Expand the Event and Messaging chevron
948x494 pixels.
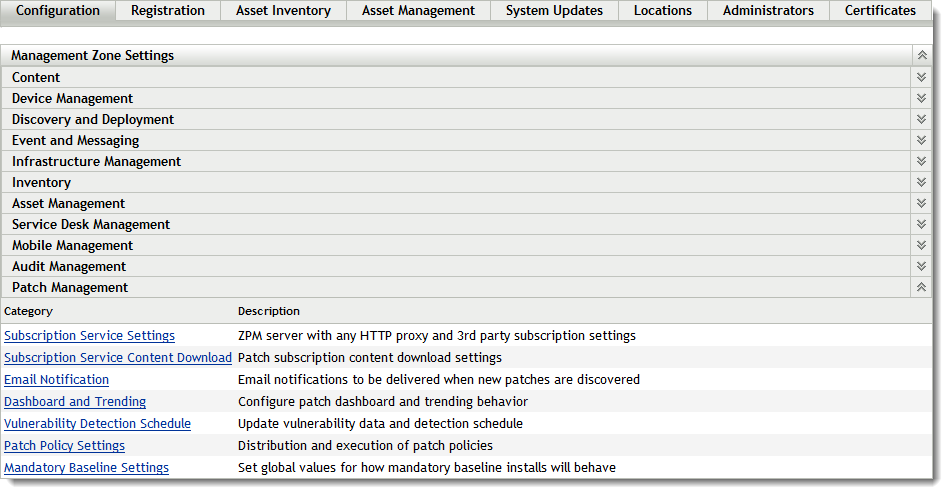(921, 140)
